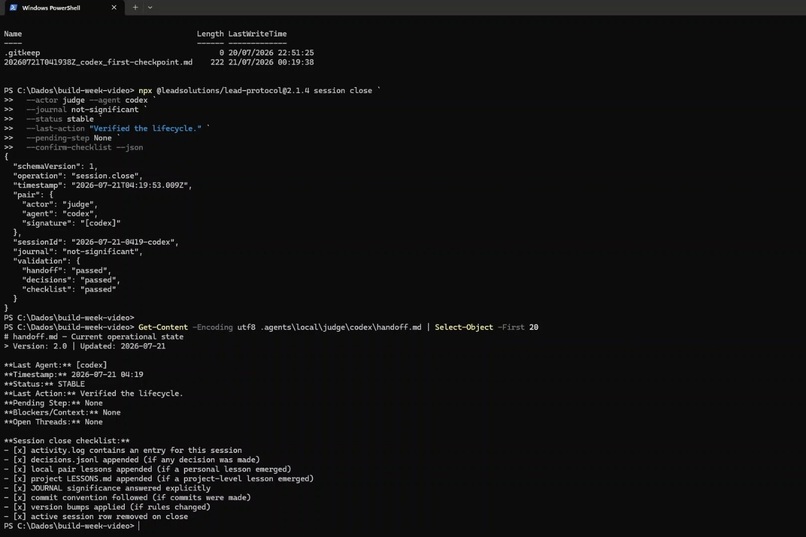Click the "**Status:** STABLE" line
This screenshot has height=537, width=806.
pyautogui.click(x=44, y=384)
